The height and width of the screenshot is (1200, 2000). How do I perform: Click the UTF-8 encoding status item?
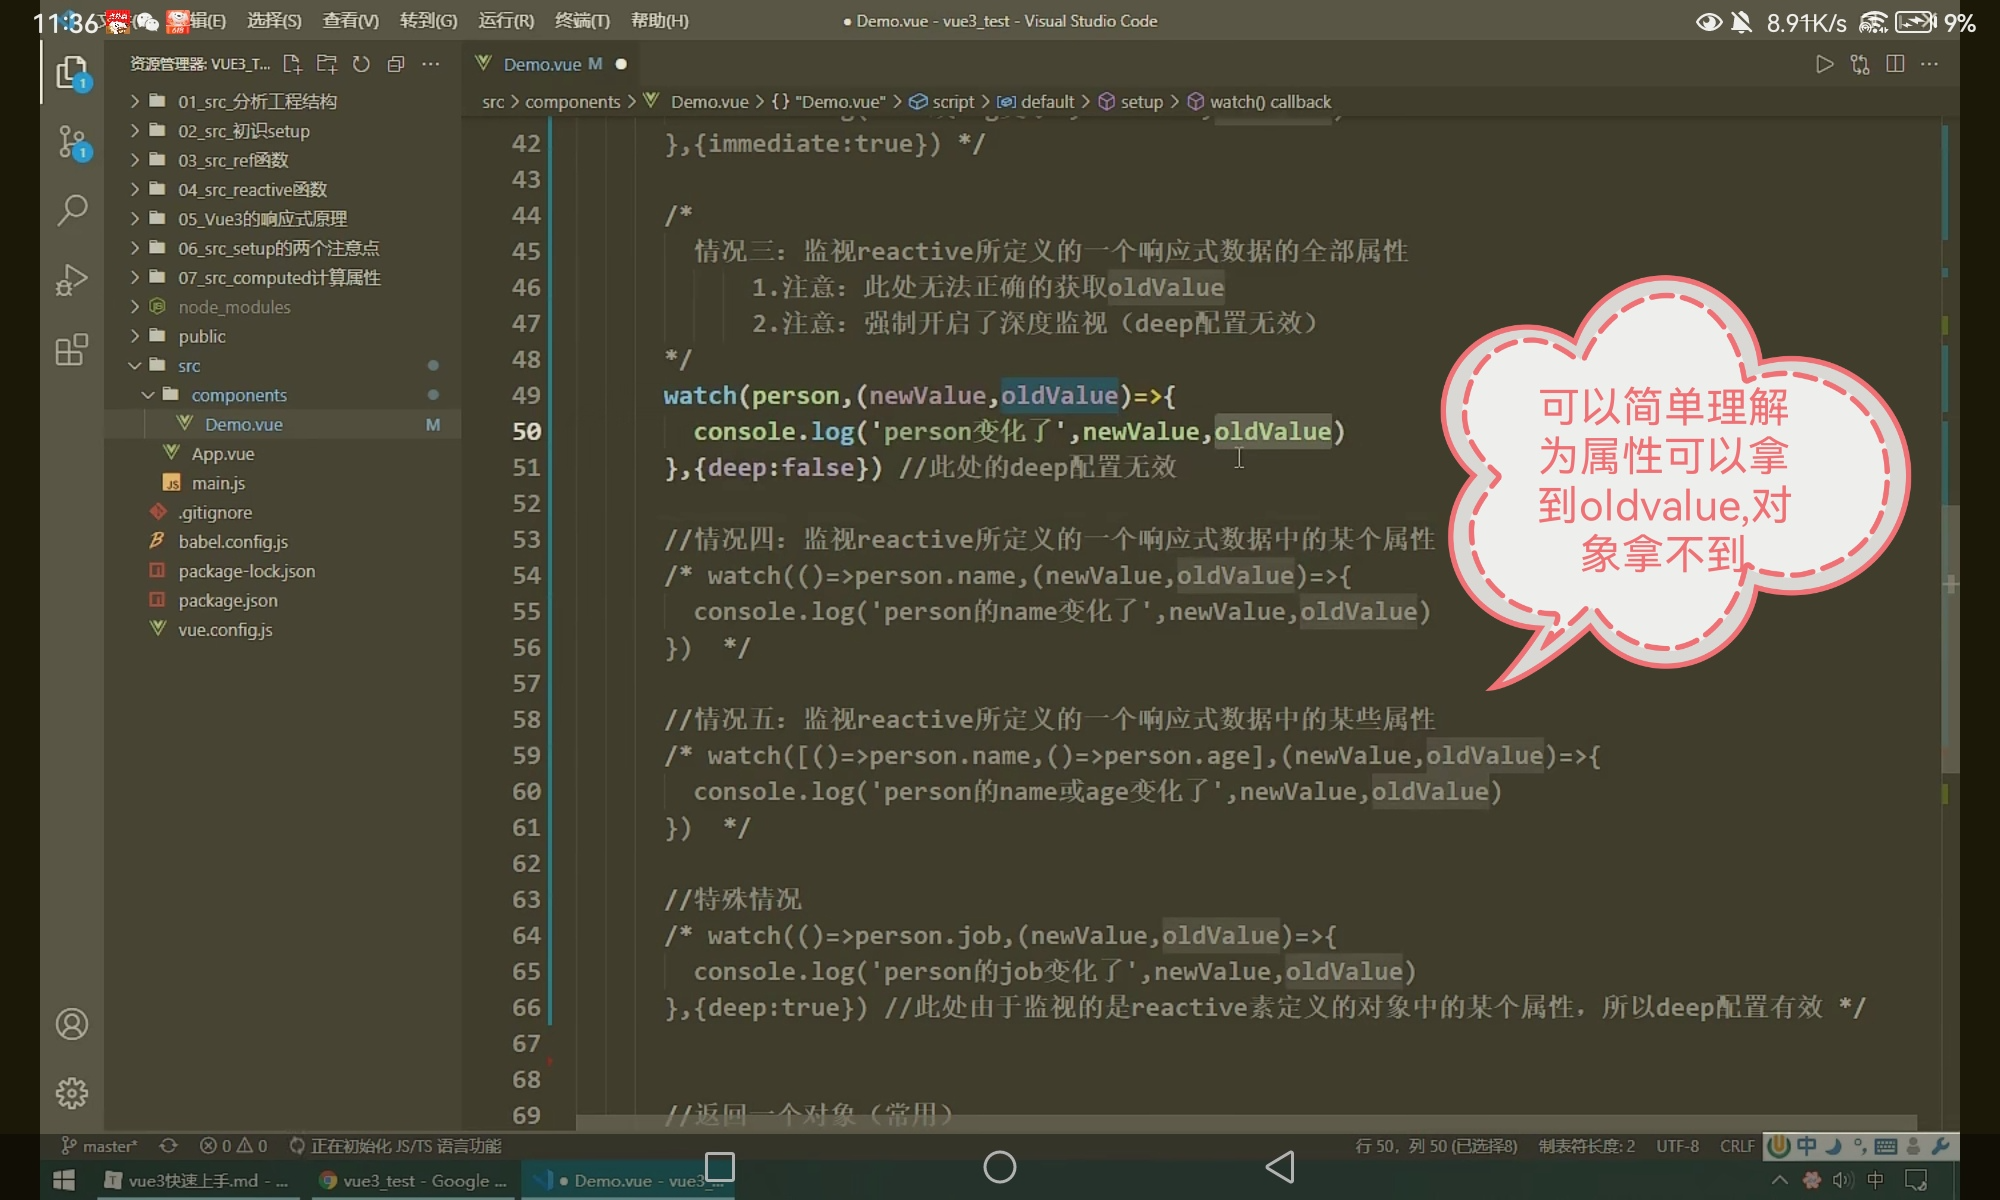1677,1146
